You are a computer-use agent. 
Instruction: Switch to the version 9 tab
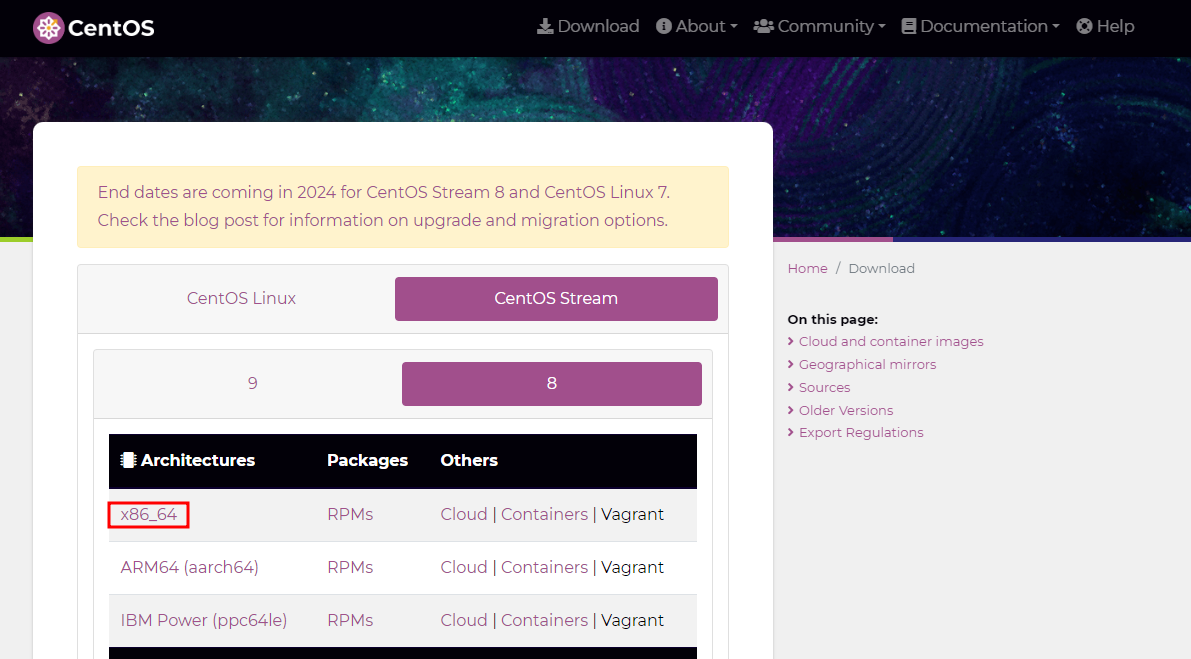point(253,383)
